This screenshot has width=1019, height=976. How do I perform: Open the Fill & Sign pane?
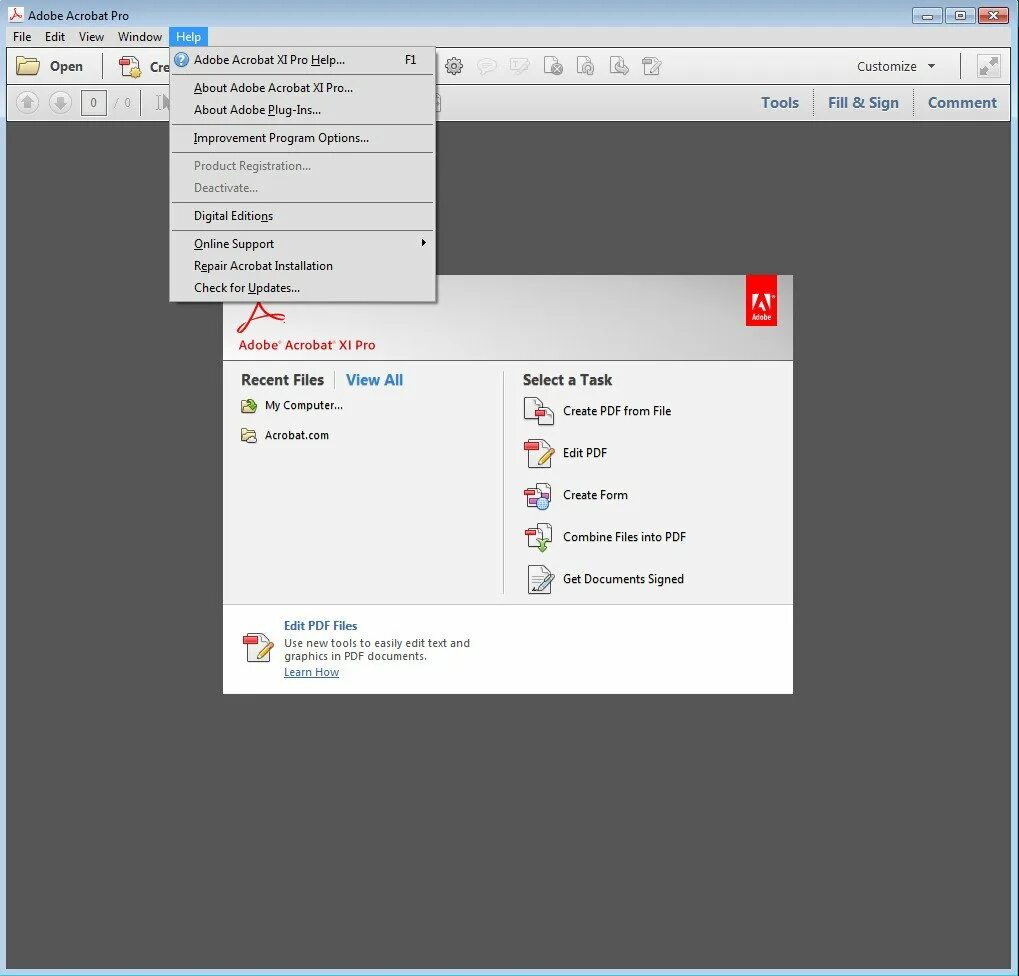[863, 103]
